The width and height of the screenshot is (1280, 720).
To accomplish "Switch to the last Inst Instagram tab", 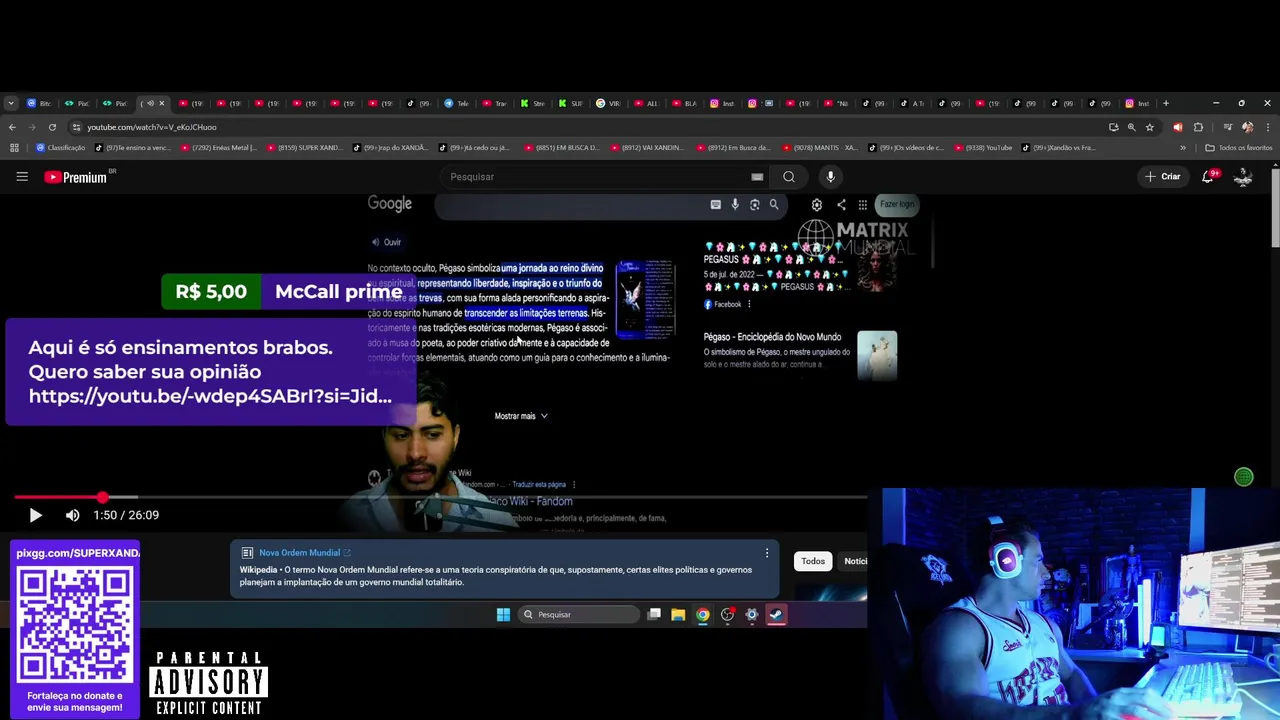I will point(1137,103).
